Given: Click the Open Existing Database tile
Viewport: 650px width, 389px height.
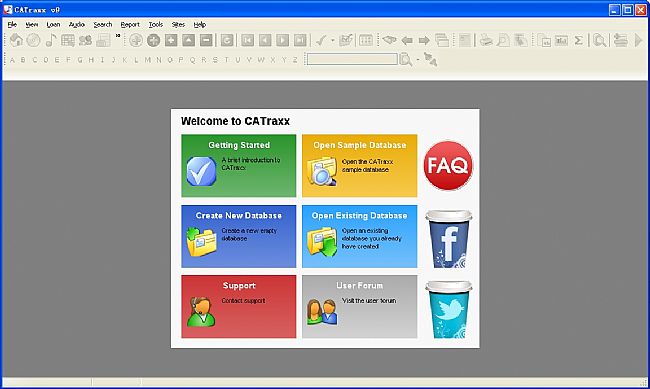Looking at the screenshot, I should click(359, 236).
